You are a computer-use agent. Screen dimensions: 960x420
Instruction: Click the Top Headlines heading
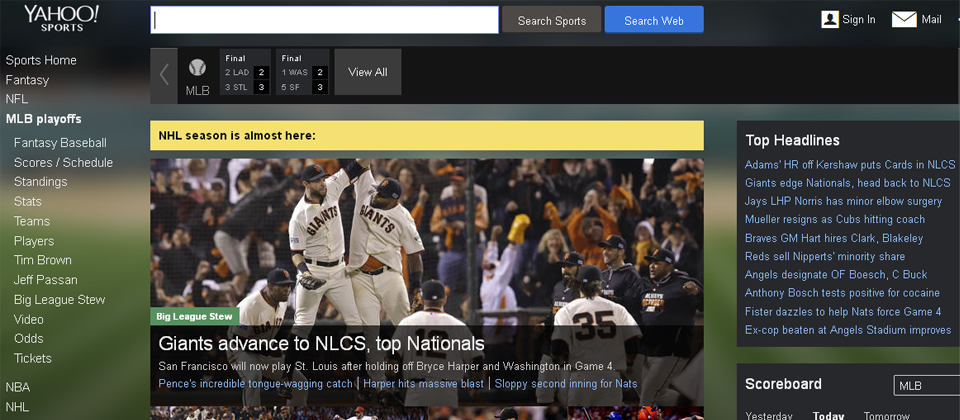click(792, 140)
